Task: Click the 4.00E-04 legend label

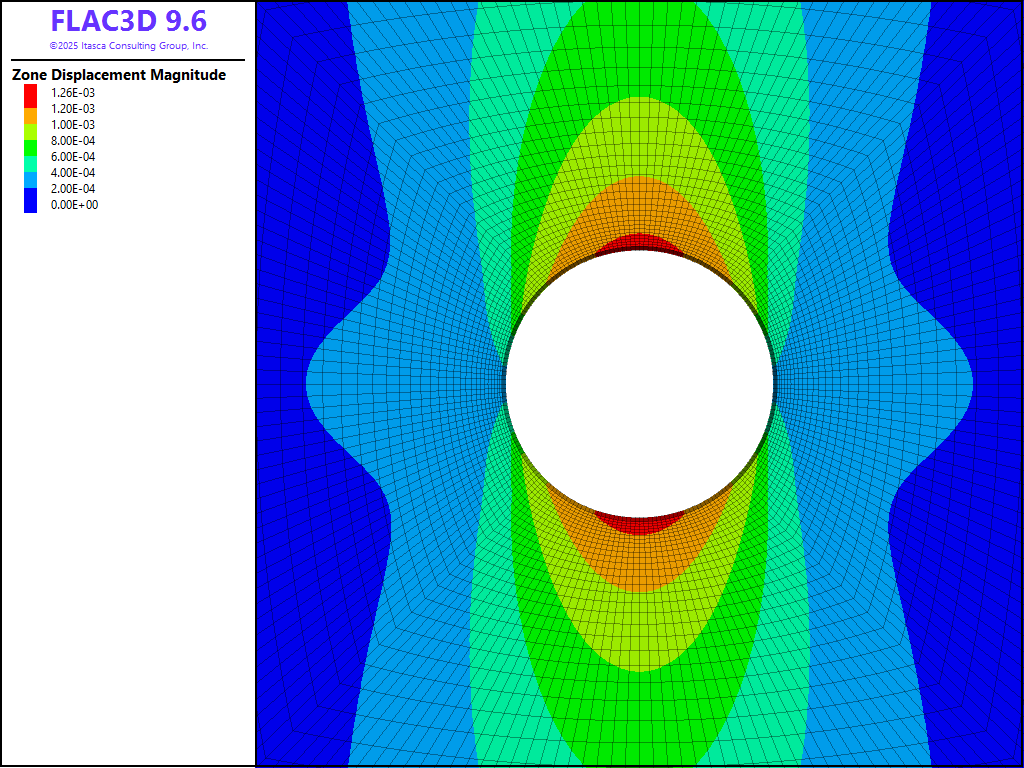Action: [x=74, y=173]
